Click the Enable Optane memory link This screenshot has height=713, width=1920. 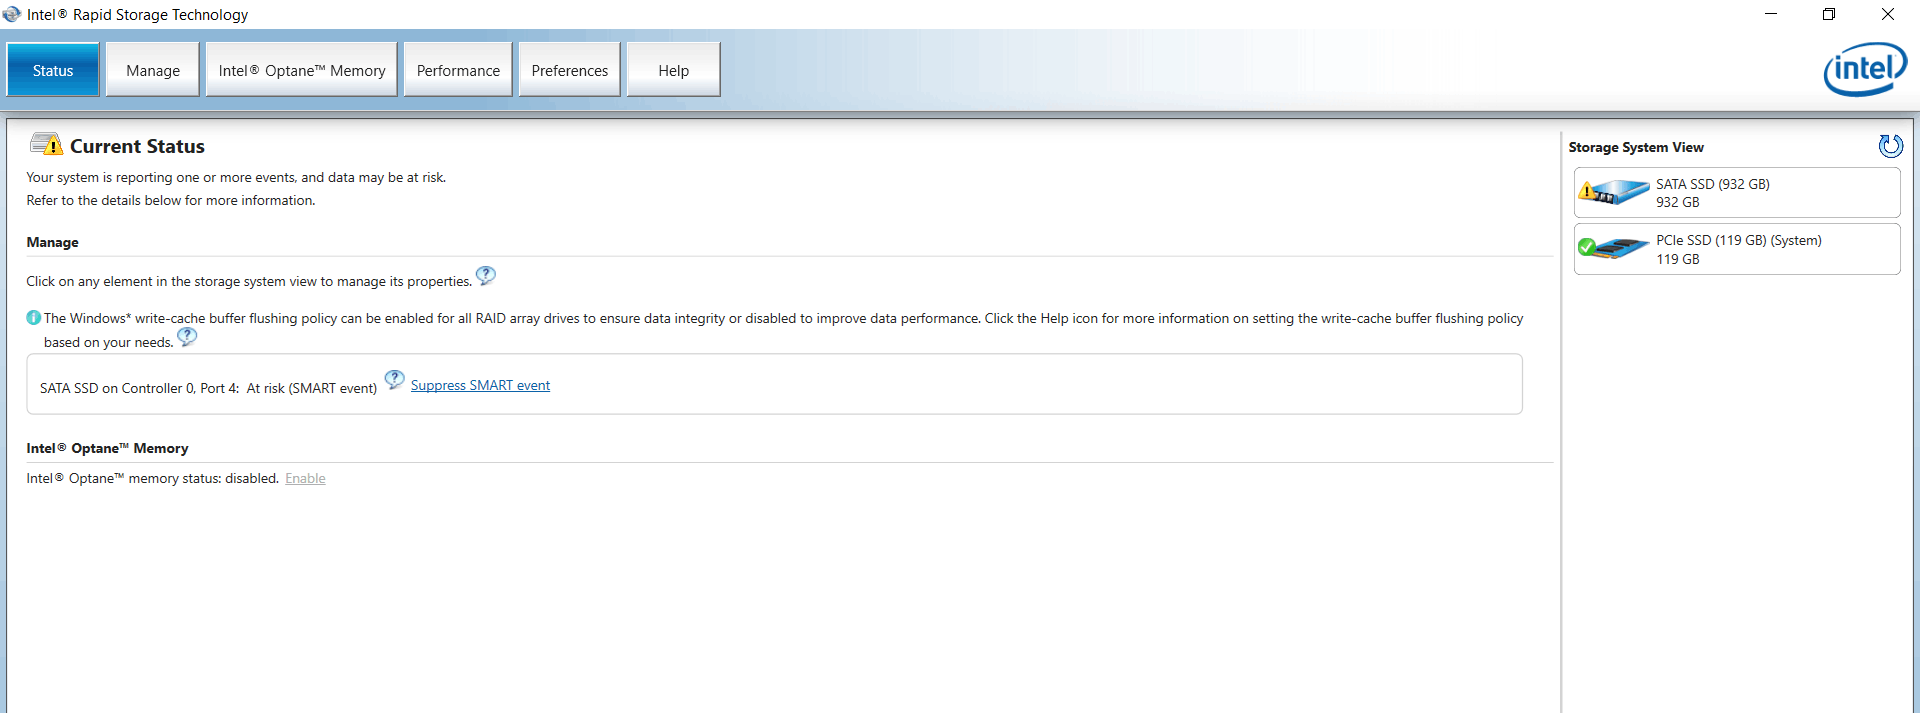coord(305,478)
